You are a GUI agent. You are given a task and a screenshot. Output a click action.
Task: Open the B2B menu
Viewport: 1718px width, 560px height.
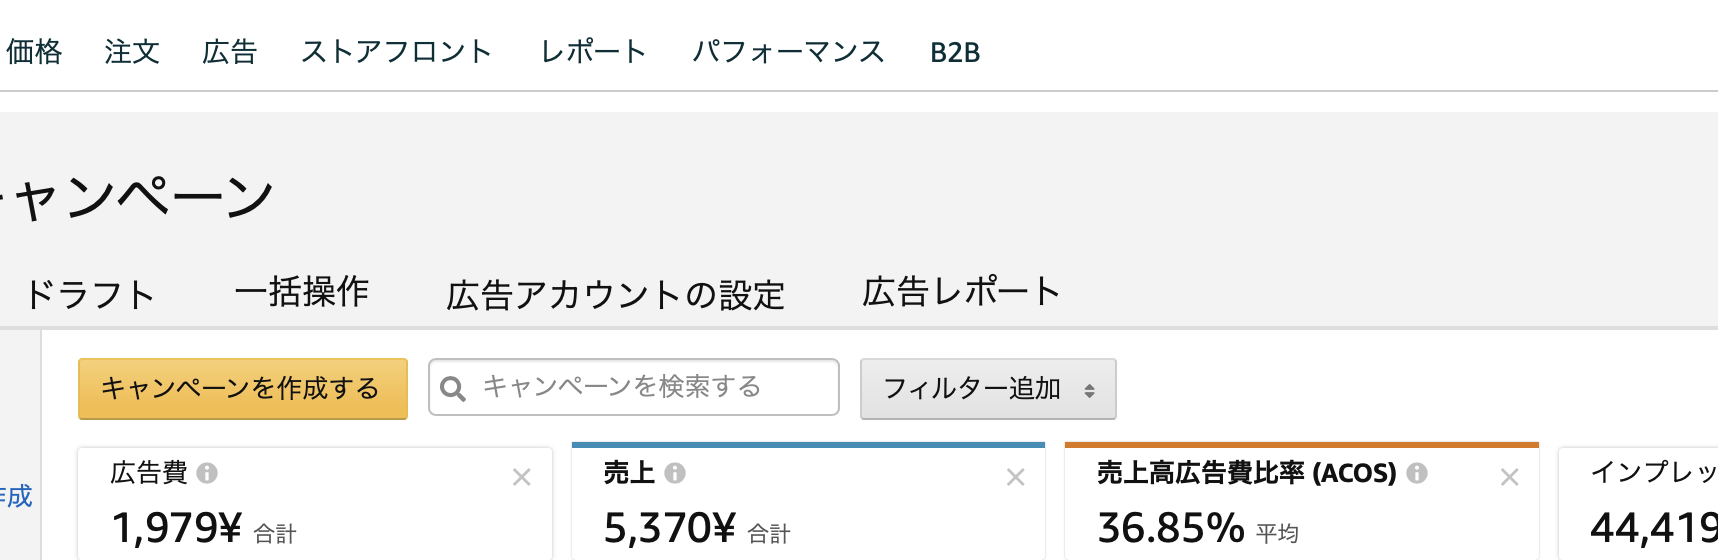955,52
